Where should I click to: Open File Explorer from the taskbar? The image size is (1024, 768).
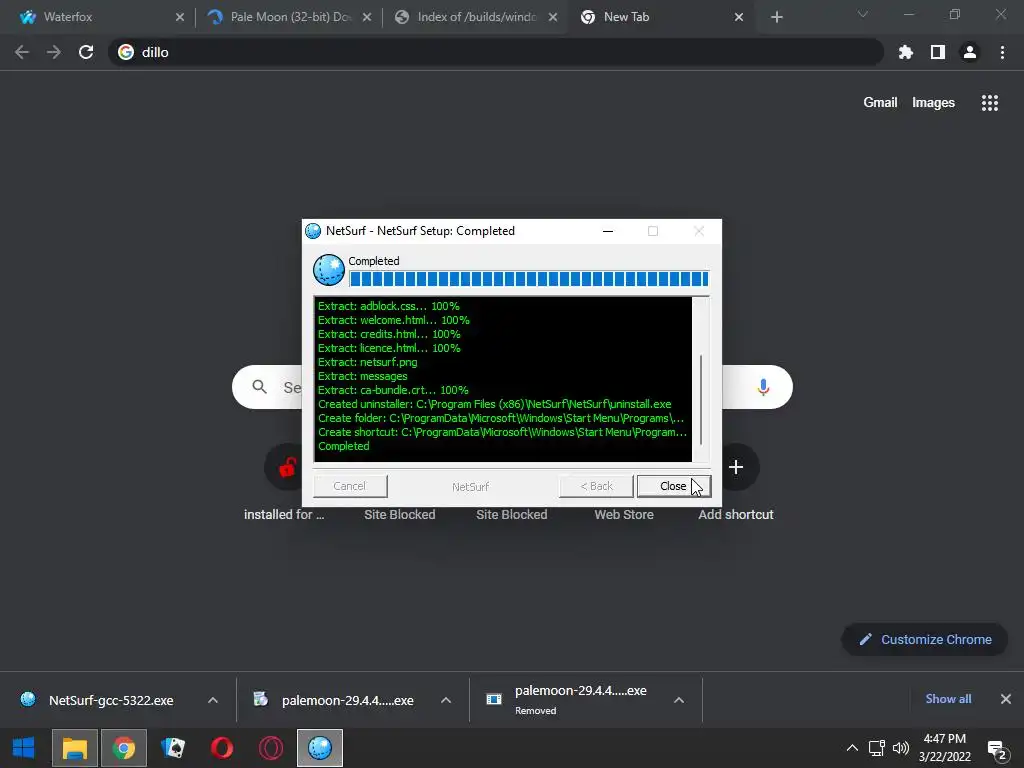click(74, 748)
